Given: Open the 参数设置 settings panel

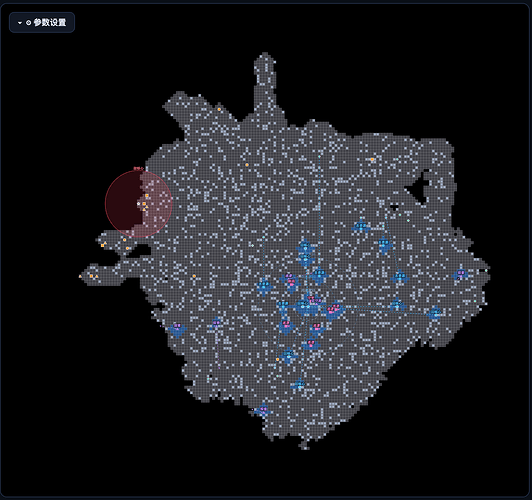Looking at the screenshot, I should point(42,22).
